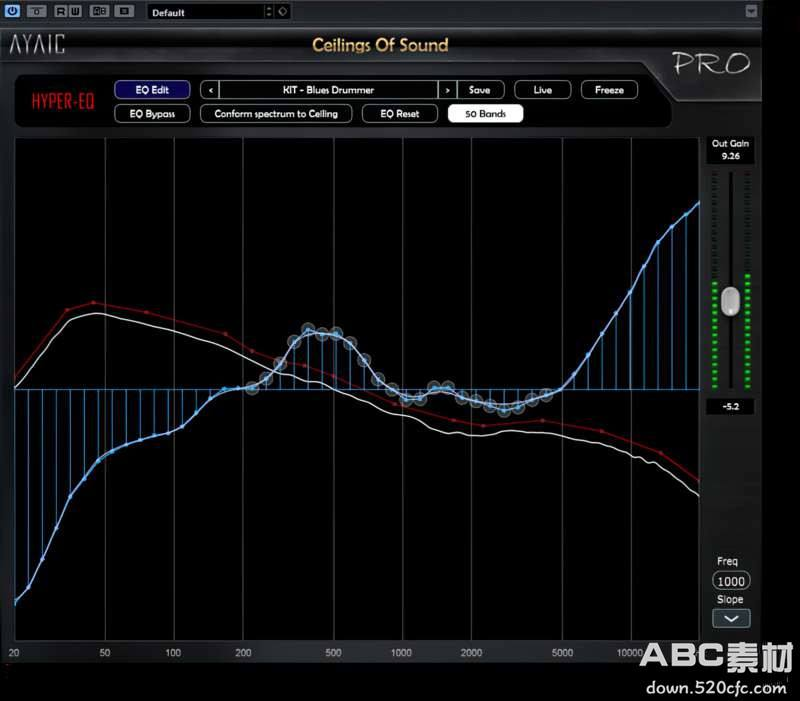Screen dimensions: 800x701
Task: Click the 50 Bands button
Action: pos(485,114)
